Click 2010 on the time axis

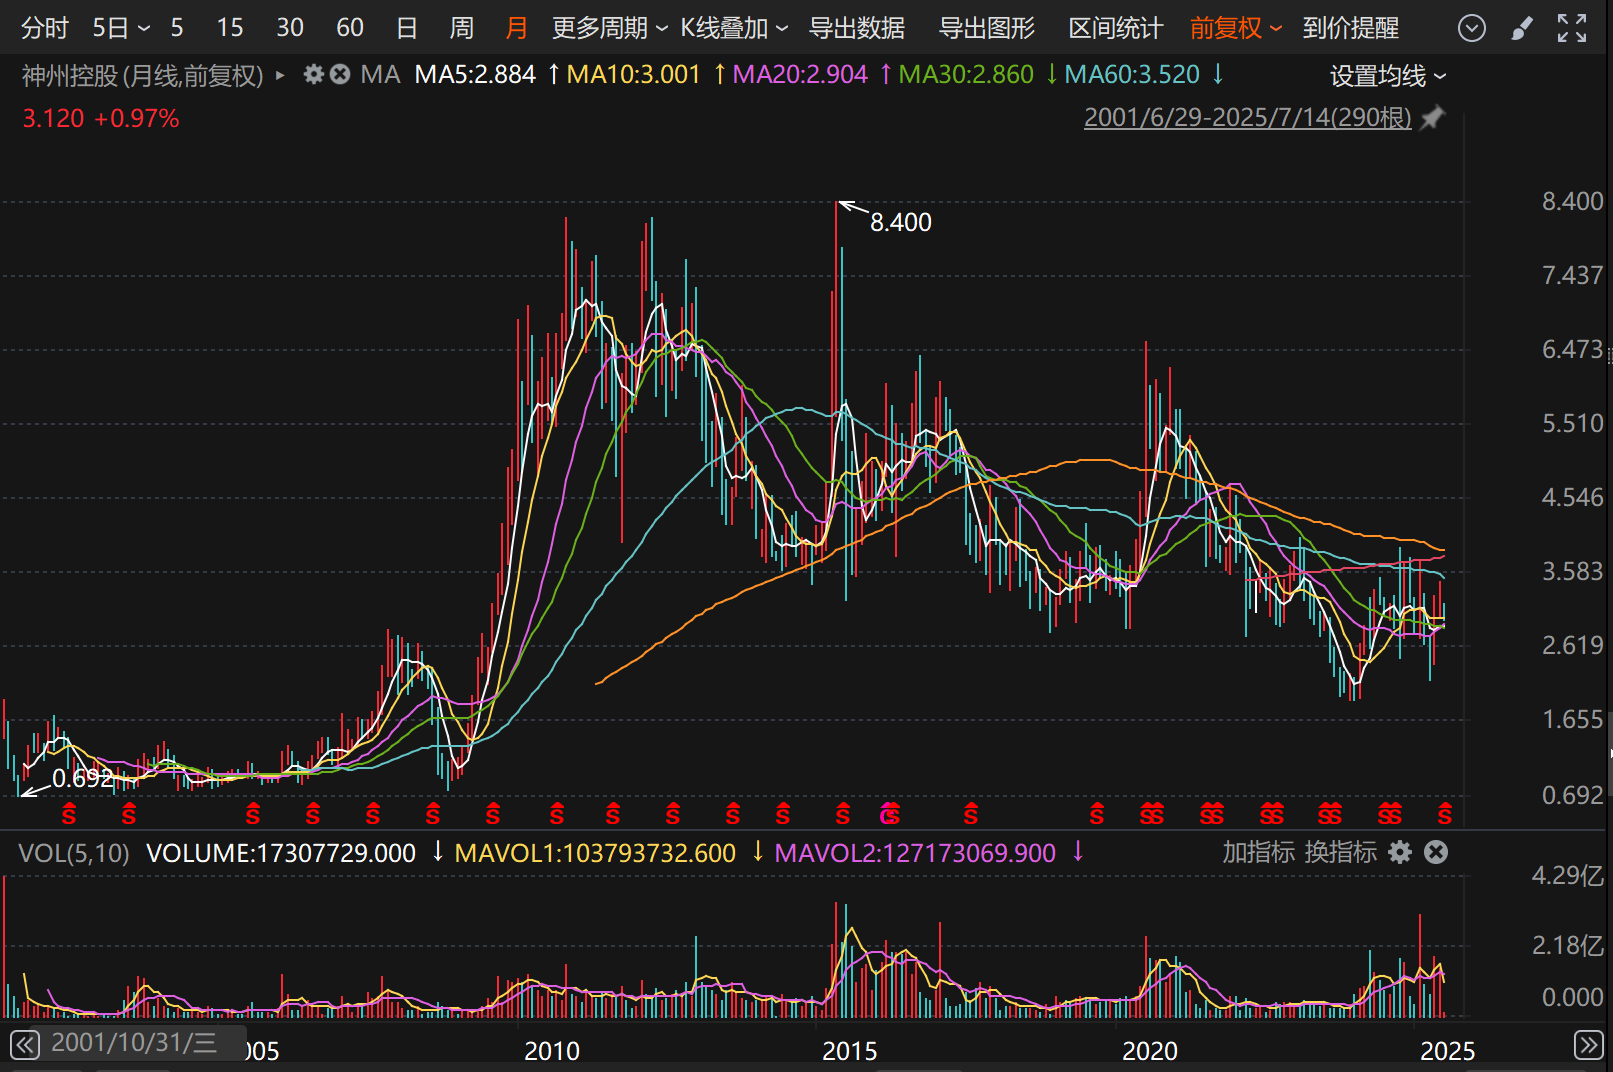pyautogui.click(x=552, y=1051)
